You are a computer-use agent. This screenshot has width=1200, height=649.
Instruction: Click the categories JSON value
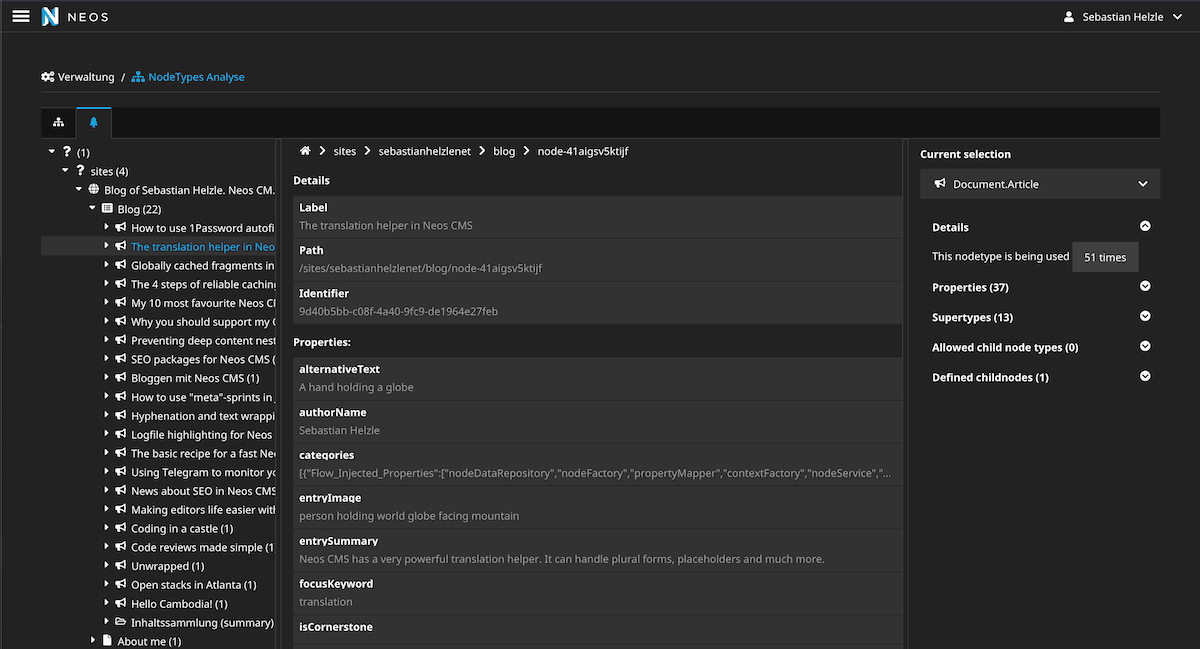click(x=595, y=473)
